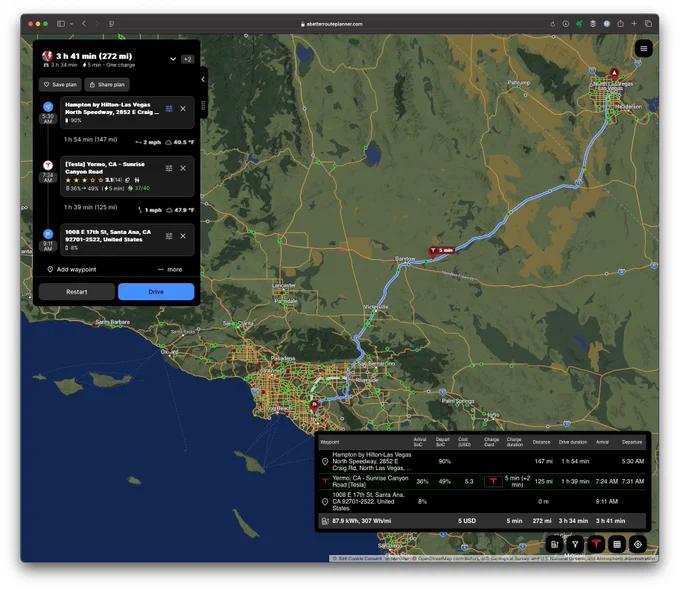680x590 pixels.
Task: Open the Safari tab group dropdown arrow
Action: pos(72,24)
